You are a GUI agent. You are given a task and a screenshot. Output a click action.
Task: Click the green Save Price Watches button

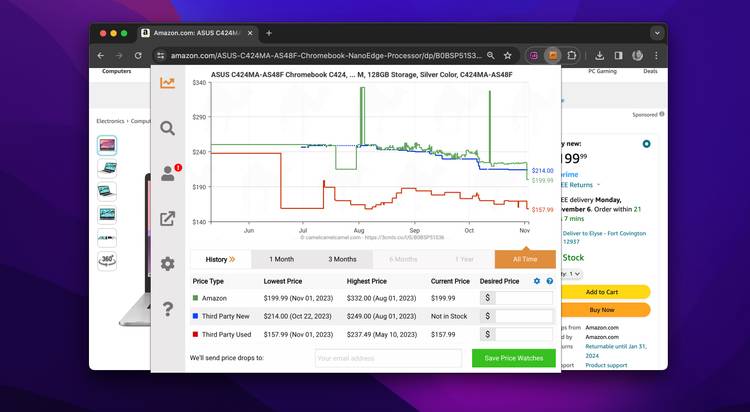click(x=513, y=358)
